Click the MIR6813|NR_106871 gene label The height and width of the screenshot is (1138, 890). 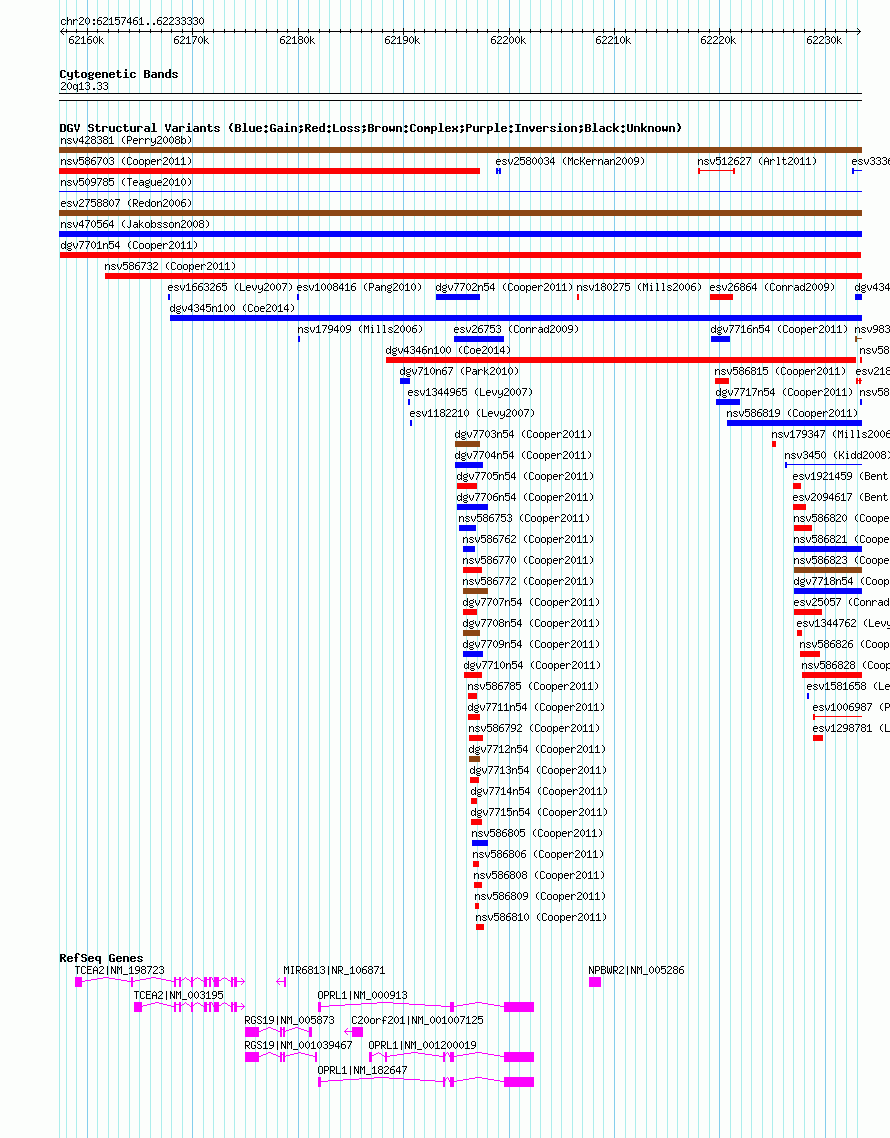(x=334, y=970)
